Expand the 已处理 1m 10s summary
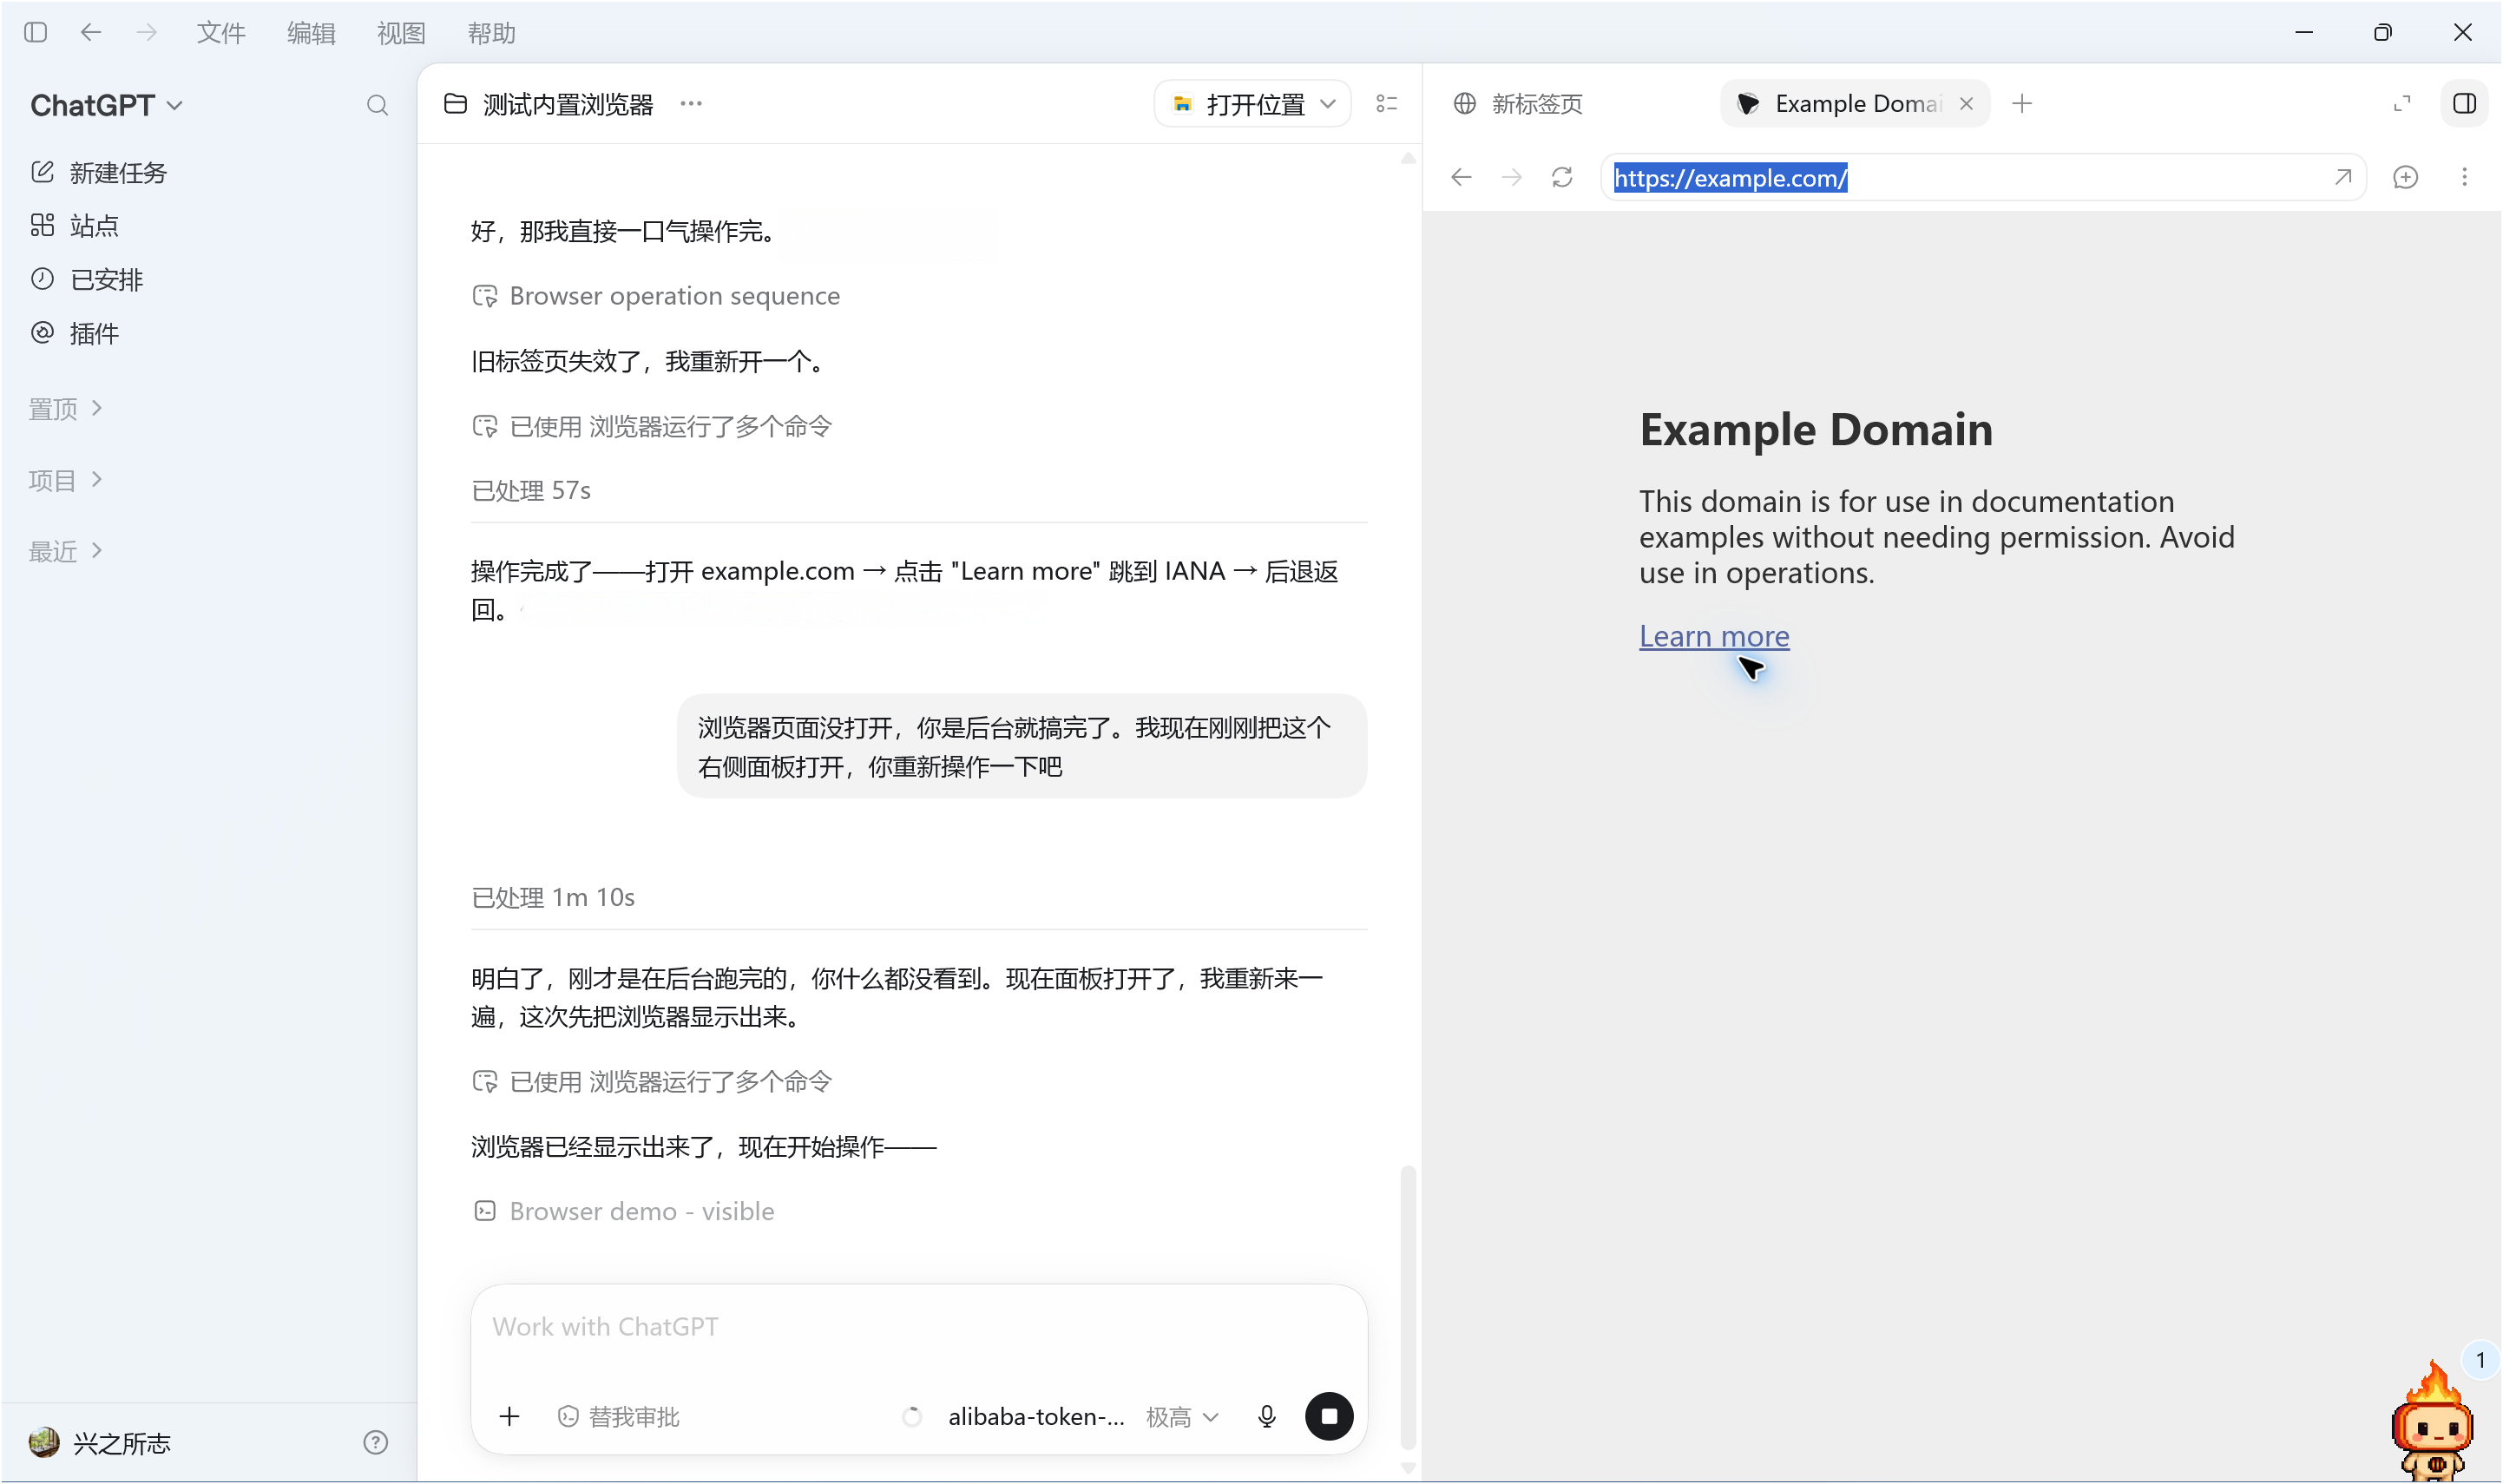This screenshot has width=2503, height=1484. pos(553,897)
